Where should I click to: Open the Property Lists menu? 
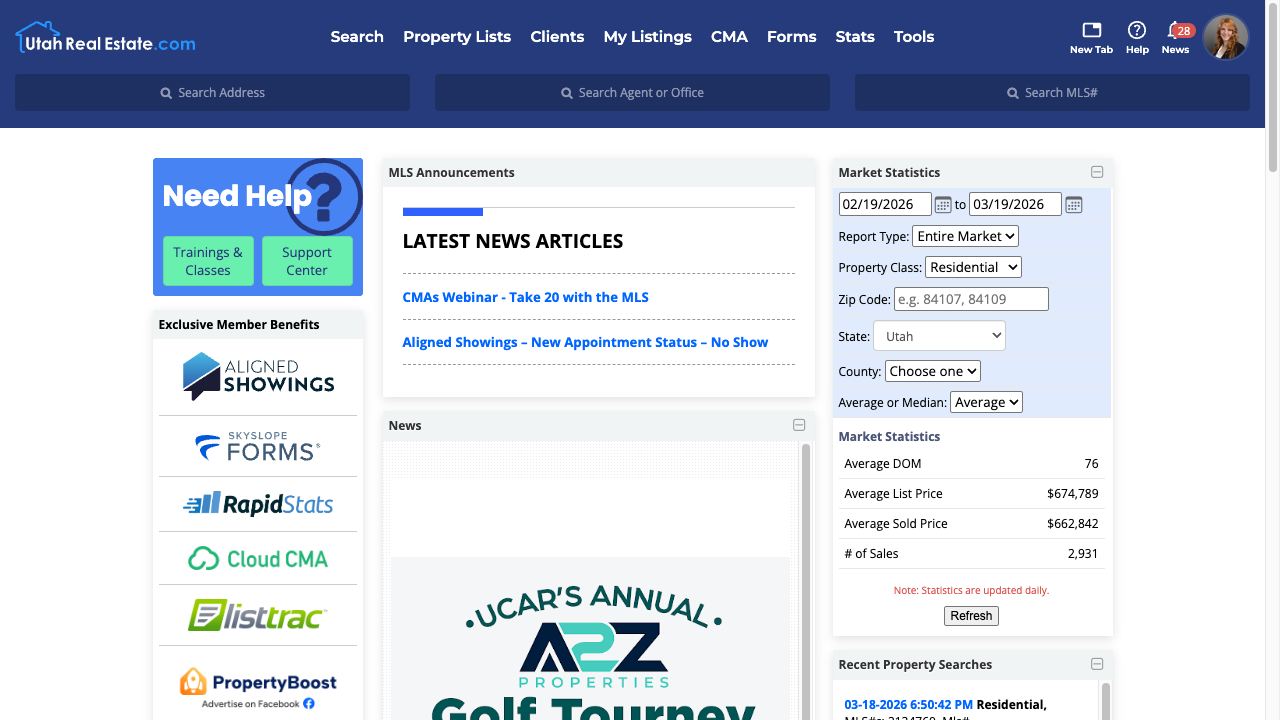457,37
